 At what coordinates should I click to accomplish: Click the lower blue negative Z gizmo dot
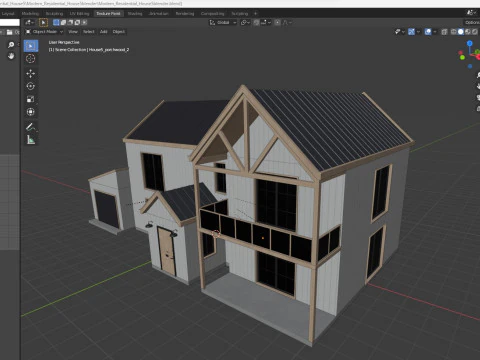[x=470, y=66]
